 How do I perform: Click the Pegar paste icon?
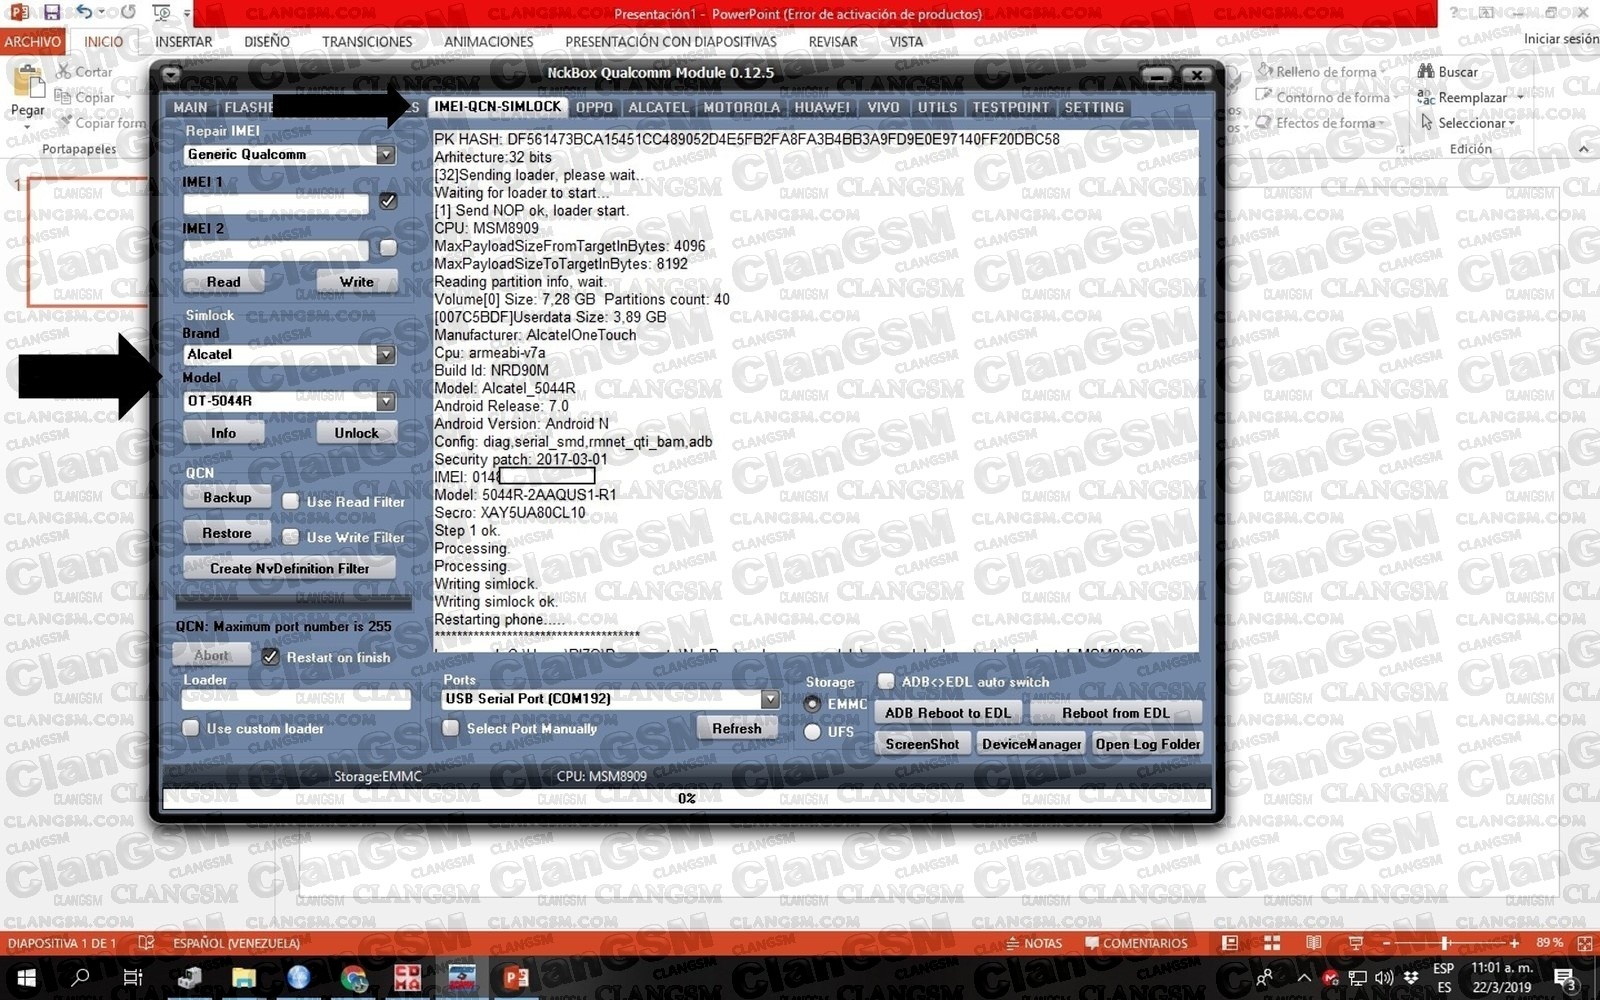(x=27, y=82)
